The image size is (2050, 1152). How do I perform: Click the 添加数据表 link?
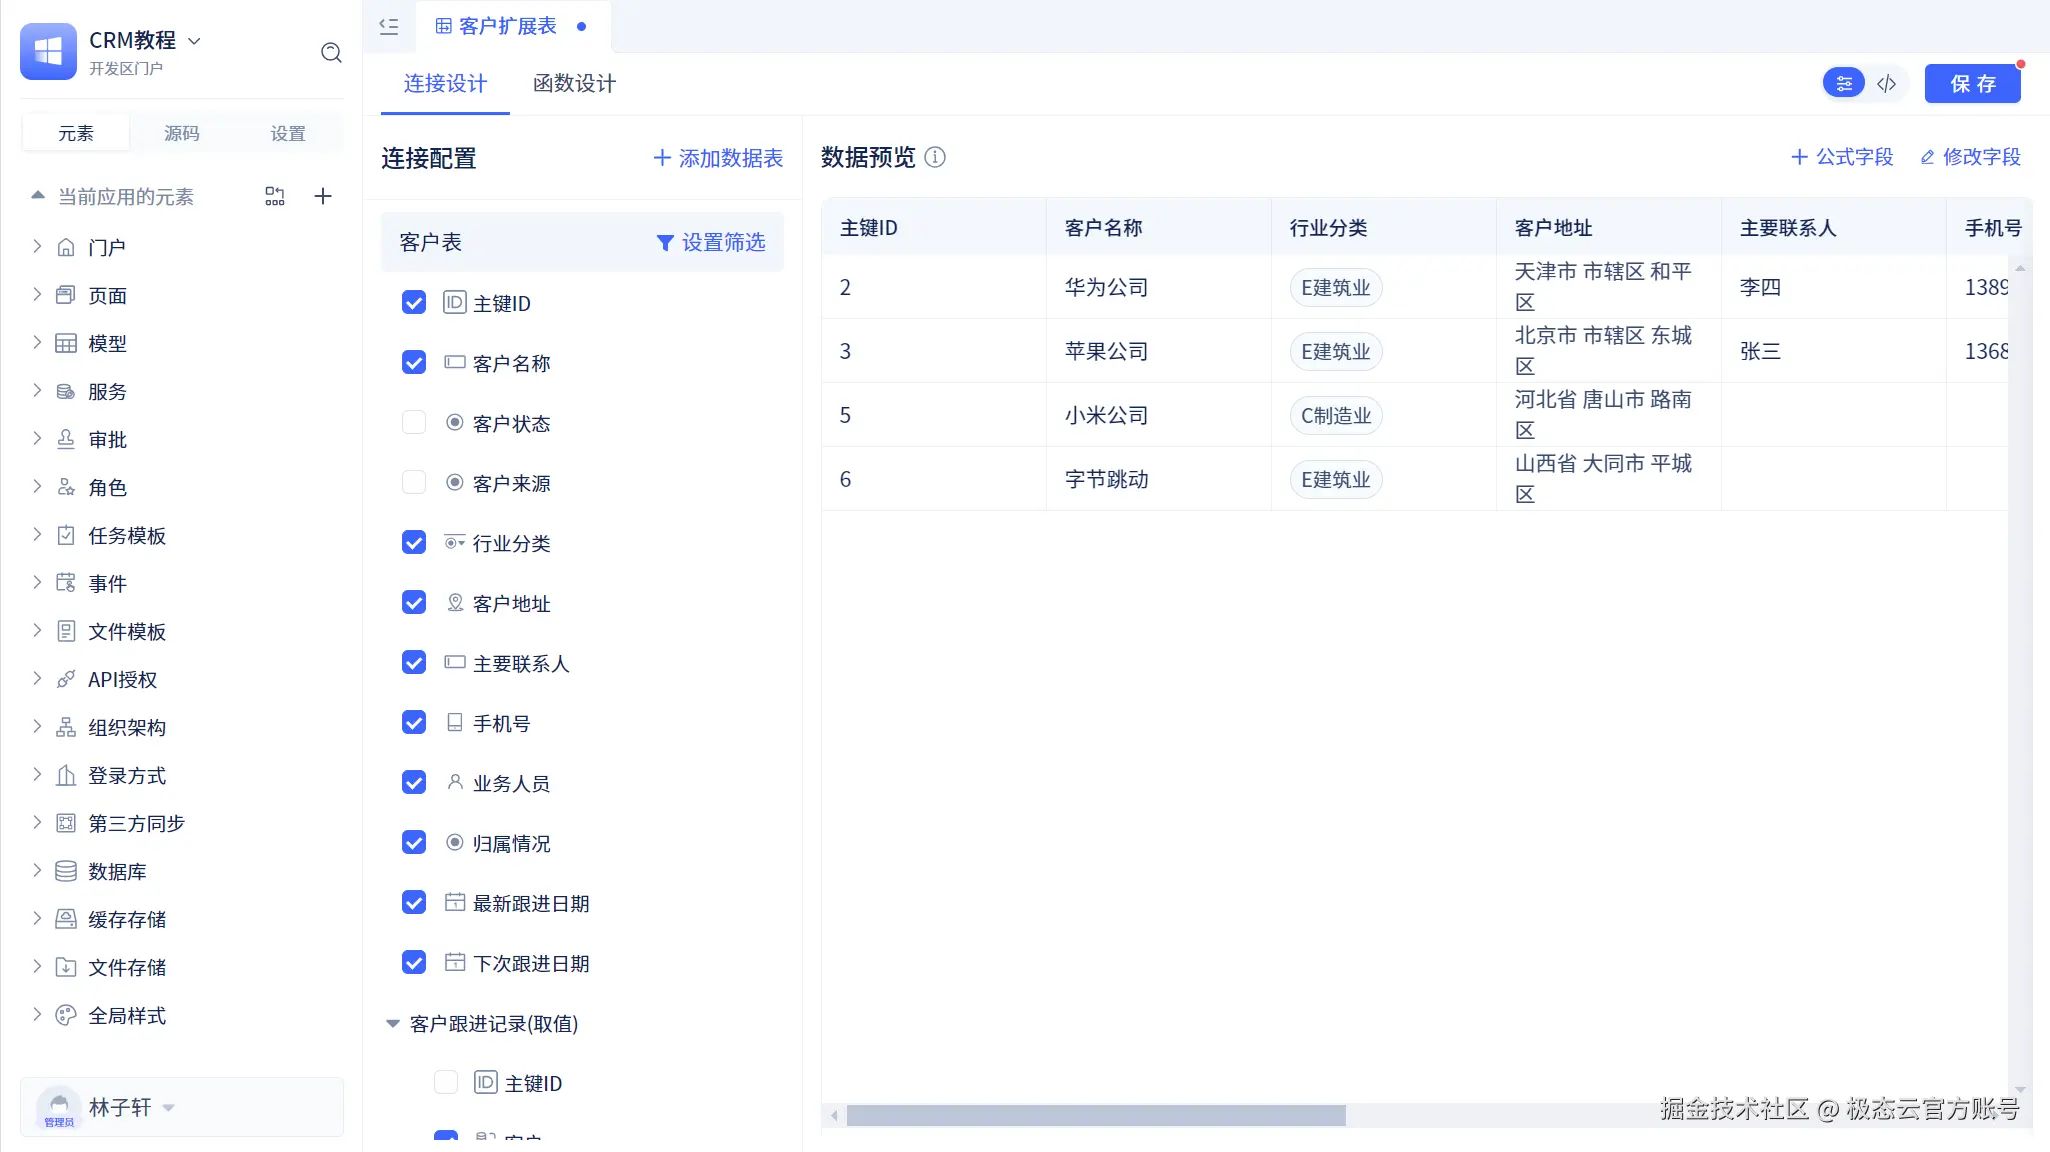tap(718, 158)
